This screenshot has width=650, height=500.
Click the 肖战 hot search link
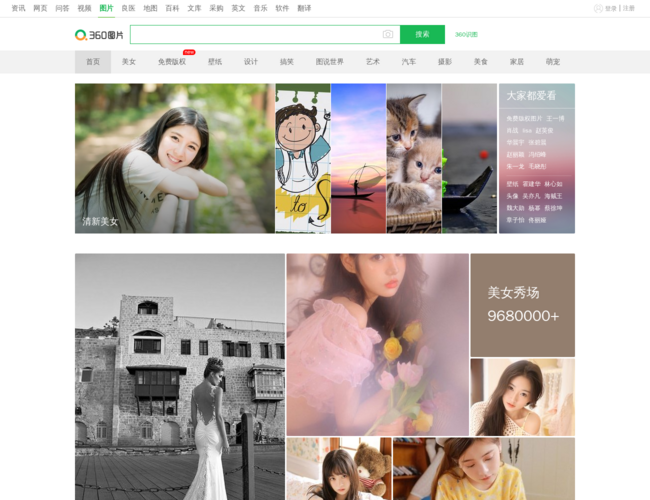pos(512,131)
